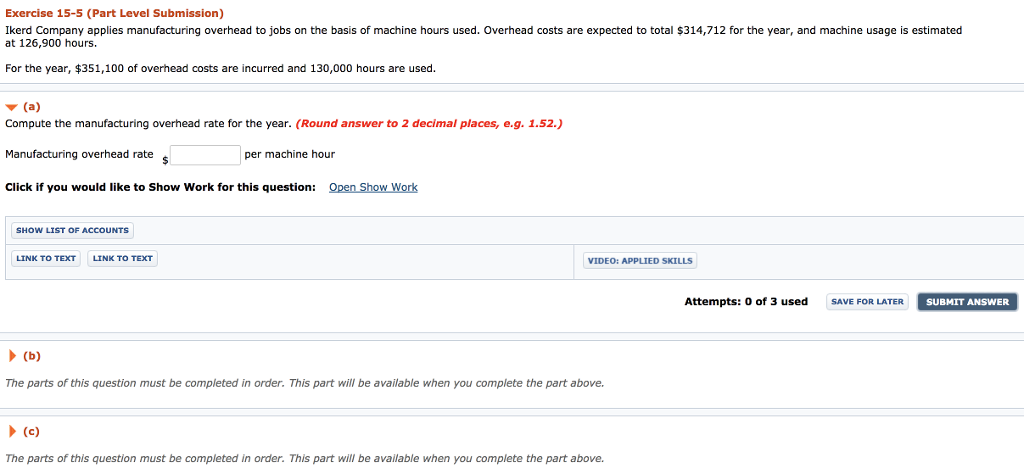The image size is (1024, 474).
Task: Click the Exercise 15-5 heading text
Action: (x=114, y=13)
